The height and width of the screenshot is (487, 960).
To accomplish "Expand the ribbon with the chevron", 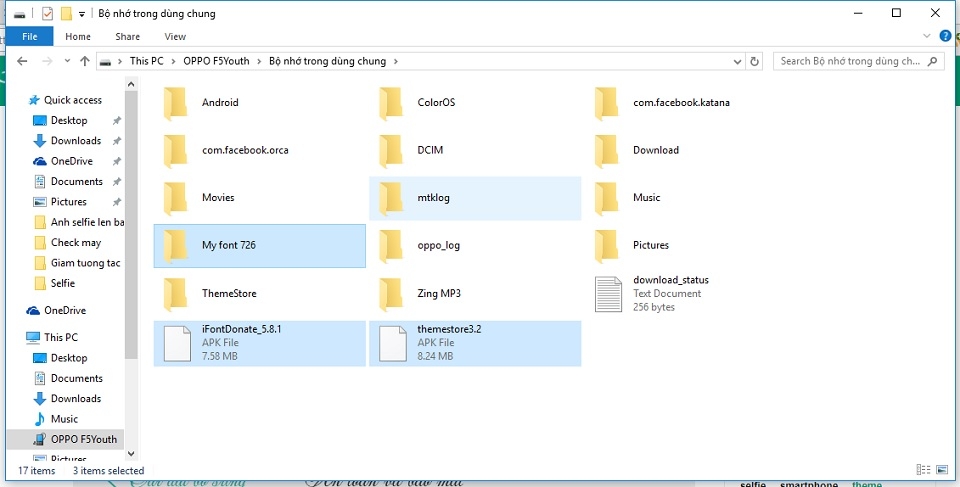I will pyautogui.click(x=926, y=36).
